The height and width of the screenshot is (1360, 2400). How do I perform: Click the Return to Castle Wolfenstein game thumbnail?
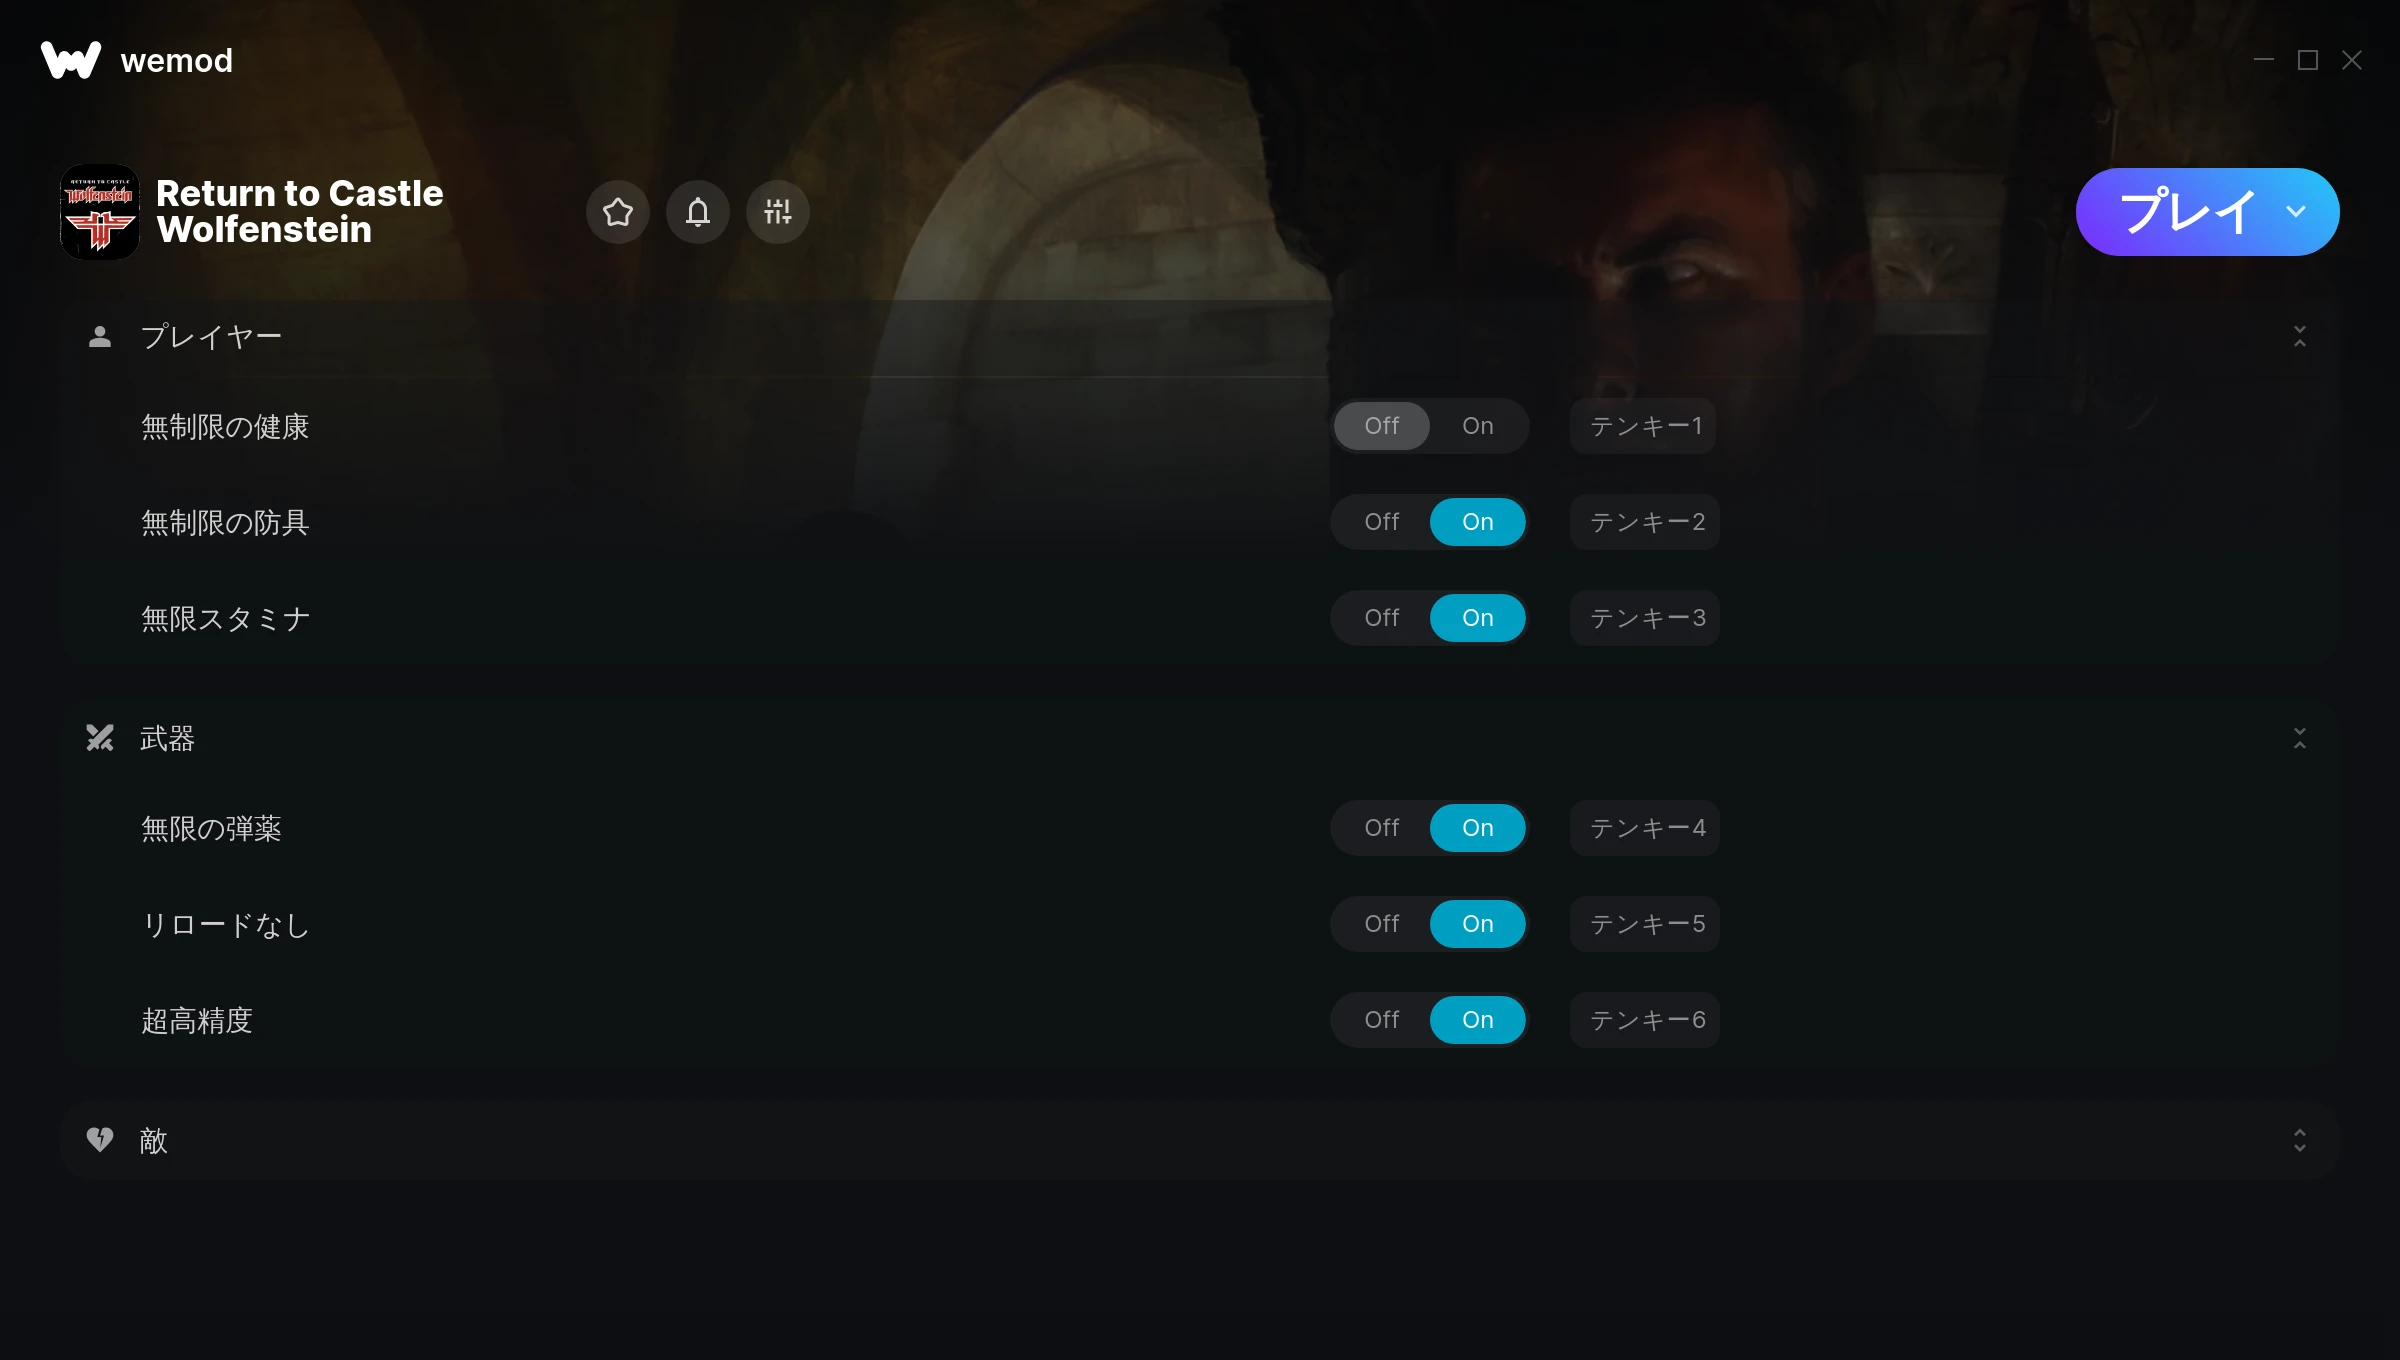[x=100, y=212]
